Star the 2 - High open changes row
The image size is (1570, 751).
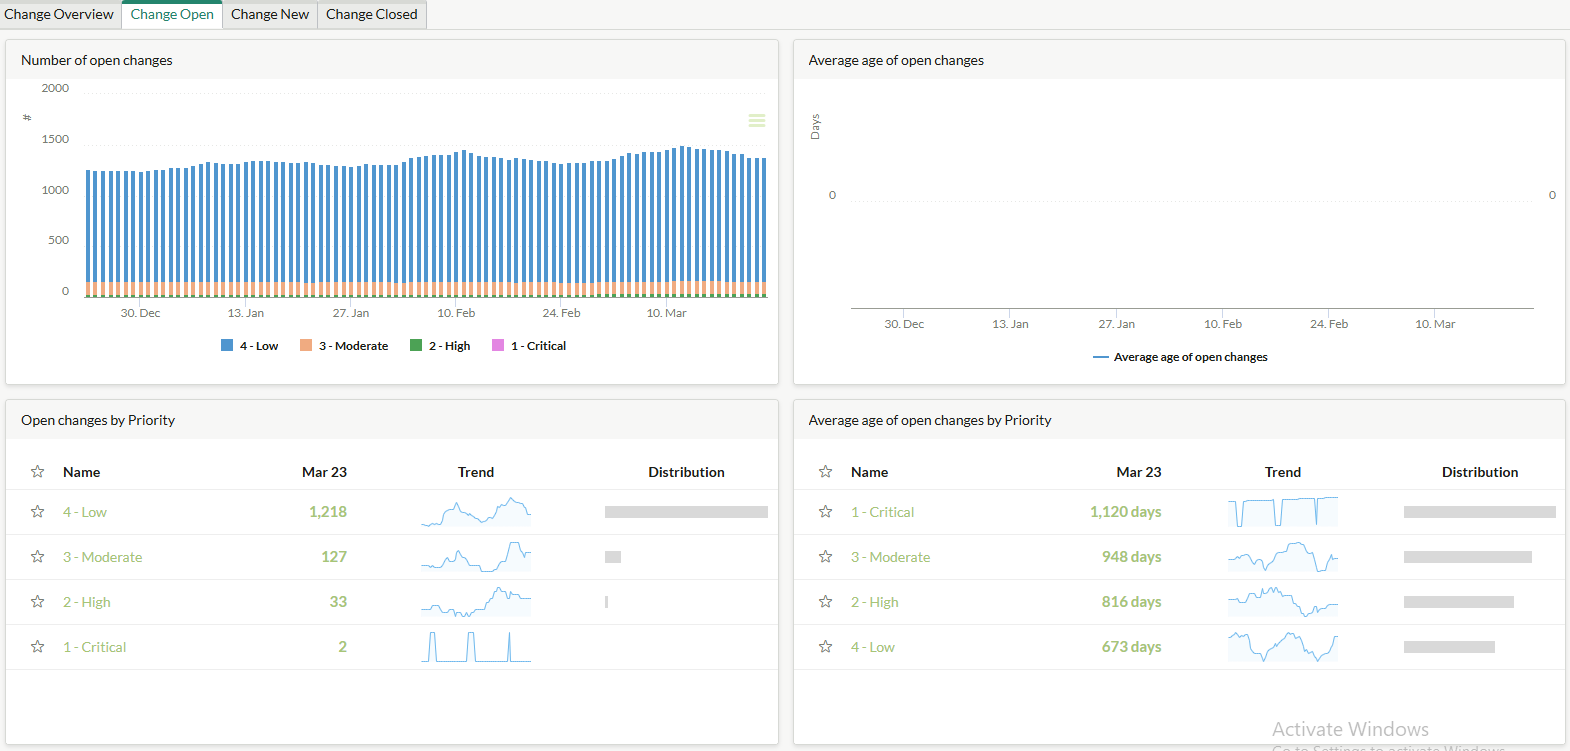click(x=38, y=602)
